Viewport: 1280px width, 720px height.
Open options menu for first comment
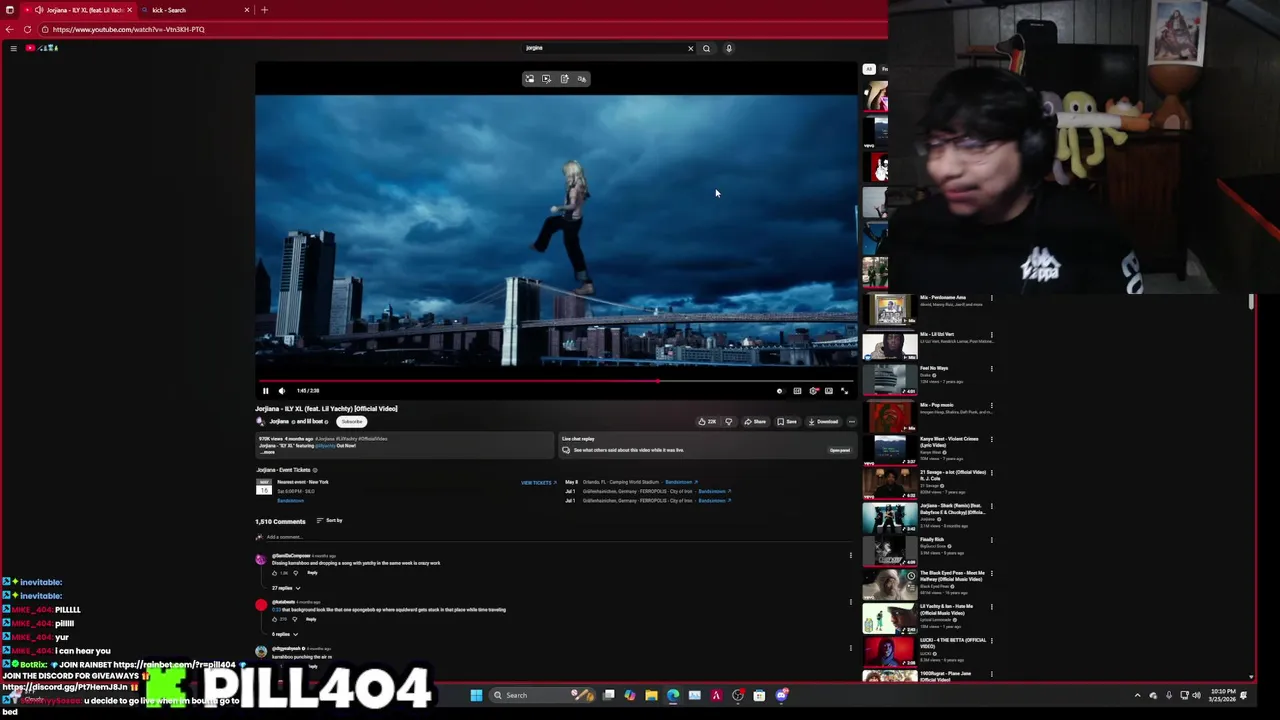click(x=851, y=555)
